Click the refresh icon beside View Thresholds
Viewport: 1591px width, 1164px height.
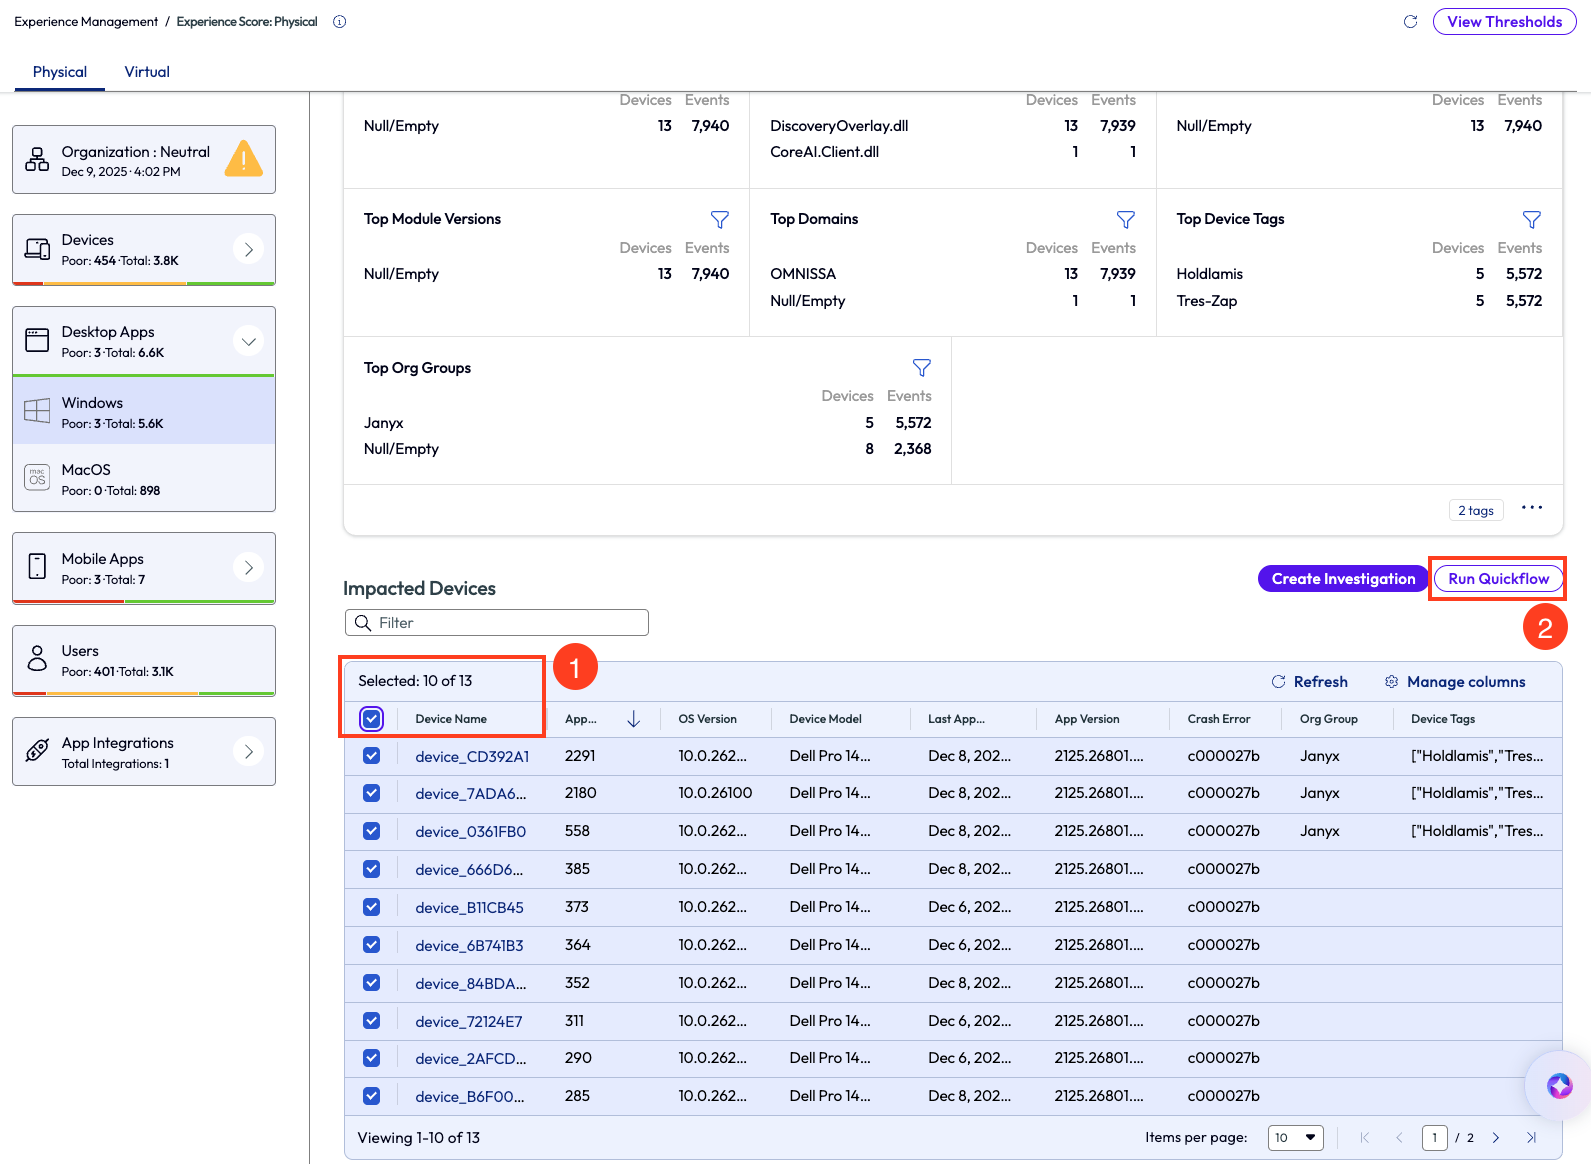tap(1410, 22)
